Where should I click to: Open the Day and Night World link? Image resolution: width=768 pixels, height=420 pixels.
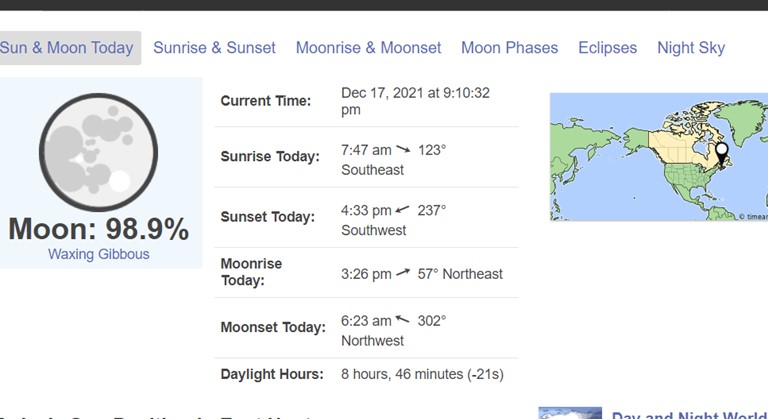[689, 415]
